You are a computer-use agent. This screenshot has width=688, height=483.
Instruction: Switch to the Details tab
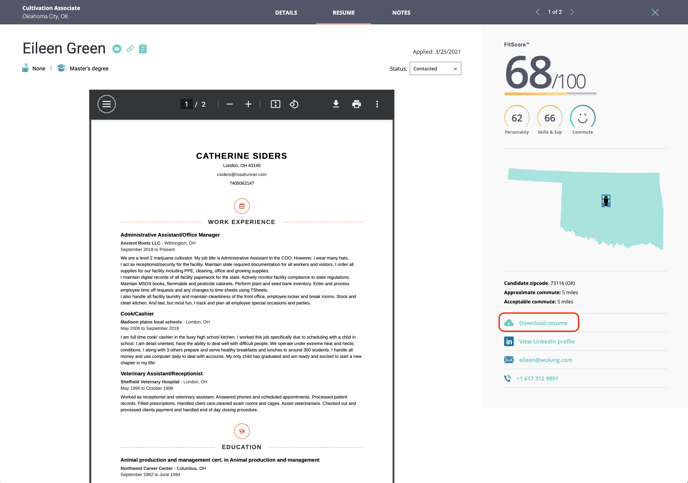[x=286, y=13]
